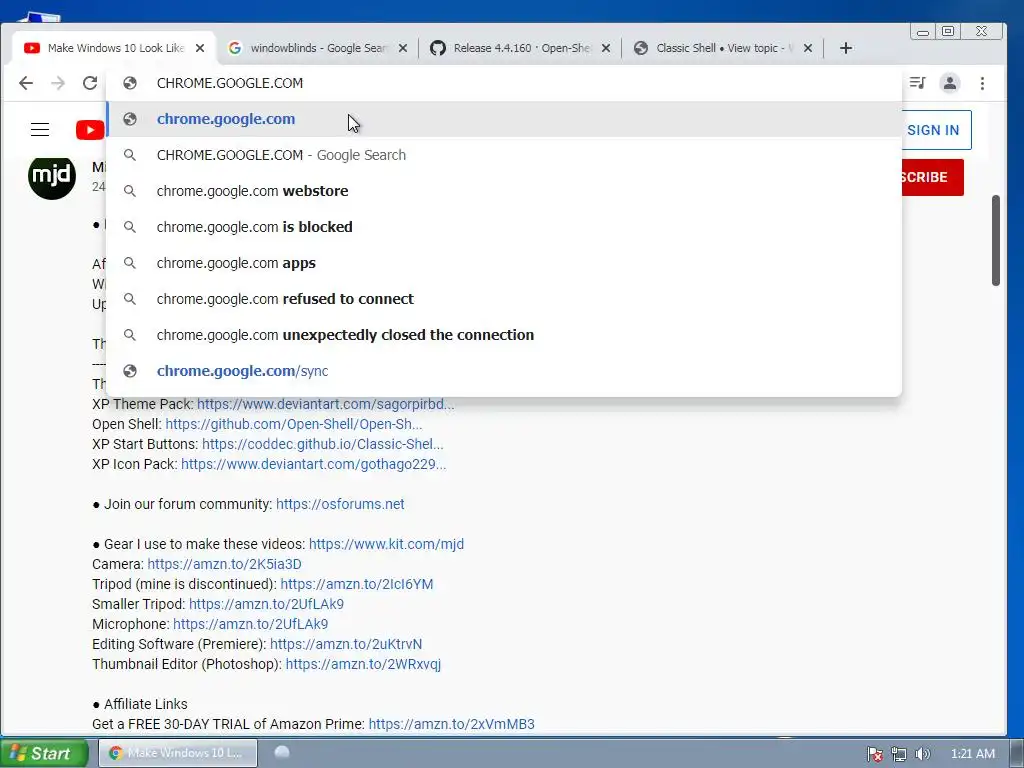1024x768 pixels.
Task: Click the address bar containing CHROME.GOOGLE.COM
Action: tap(503, 83)
